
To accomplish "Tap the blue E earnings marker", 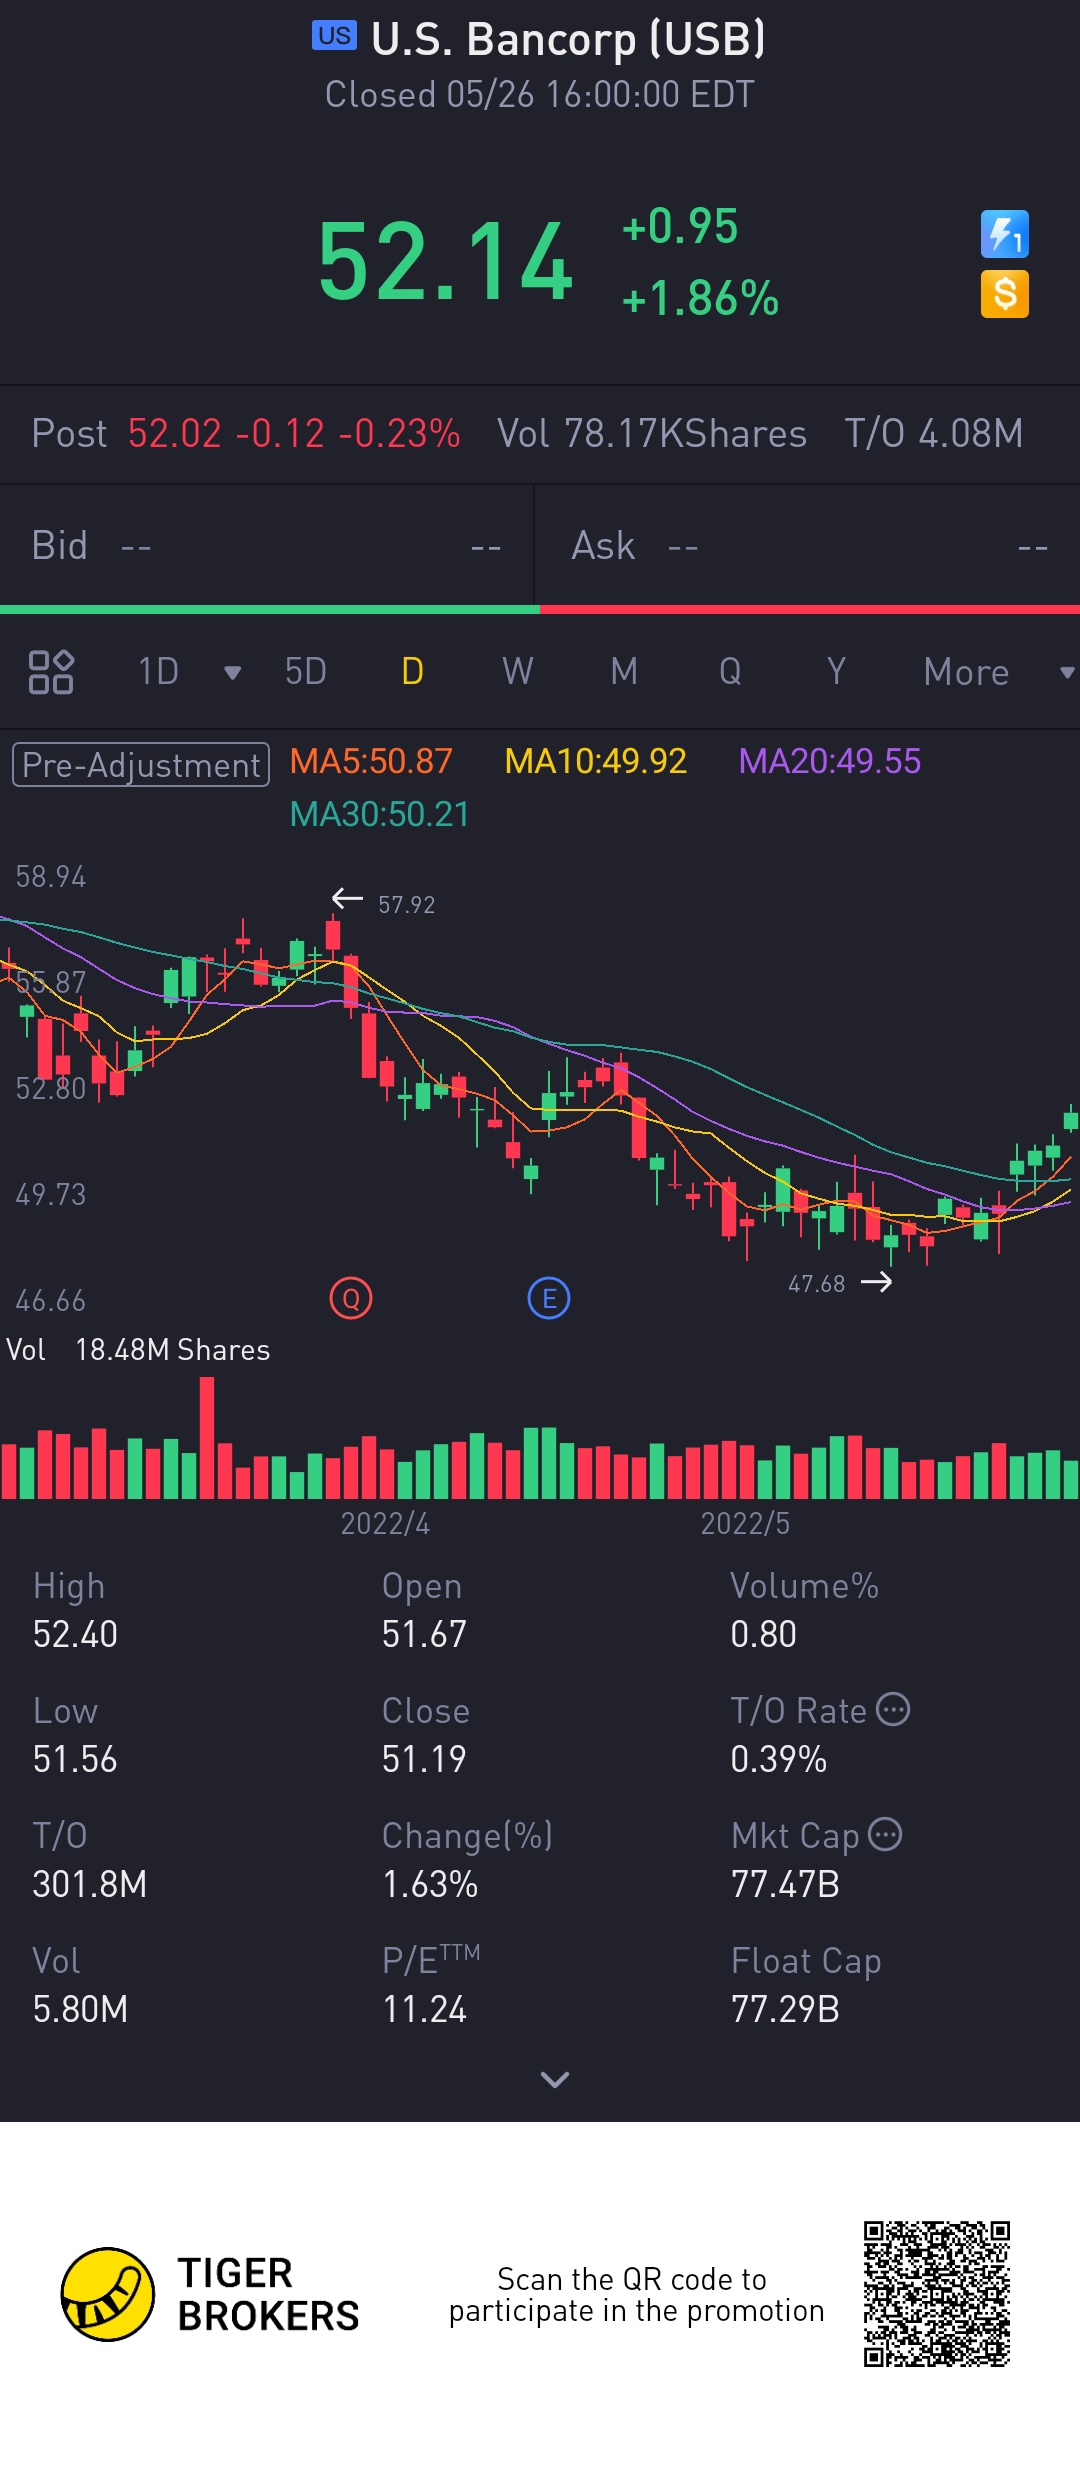I will click(x=549, y=1299).
